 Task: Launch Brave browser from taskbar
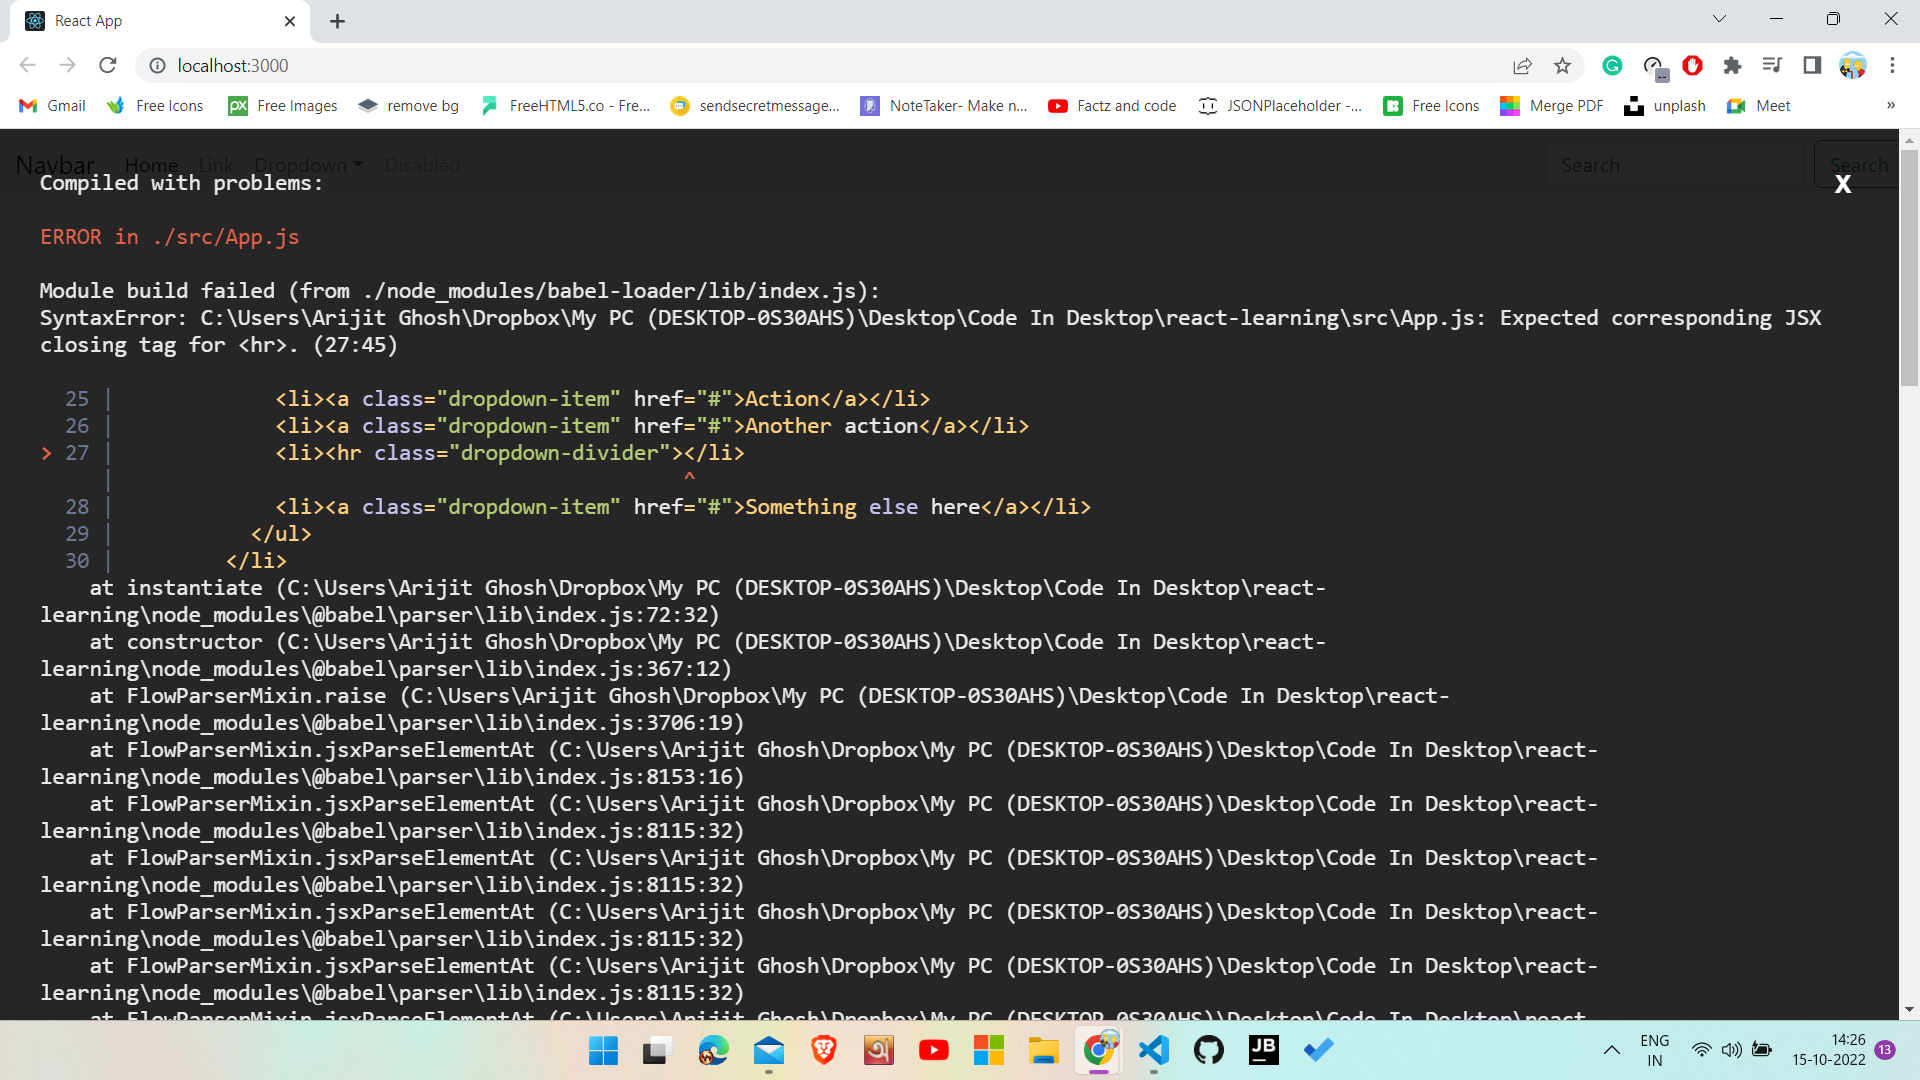pos(823,1050)
